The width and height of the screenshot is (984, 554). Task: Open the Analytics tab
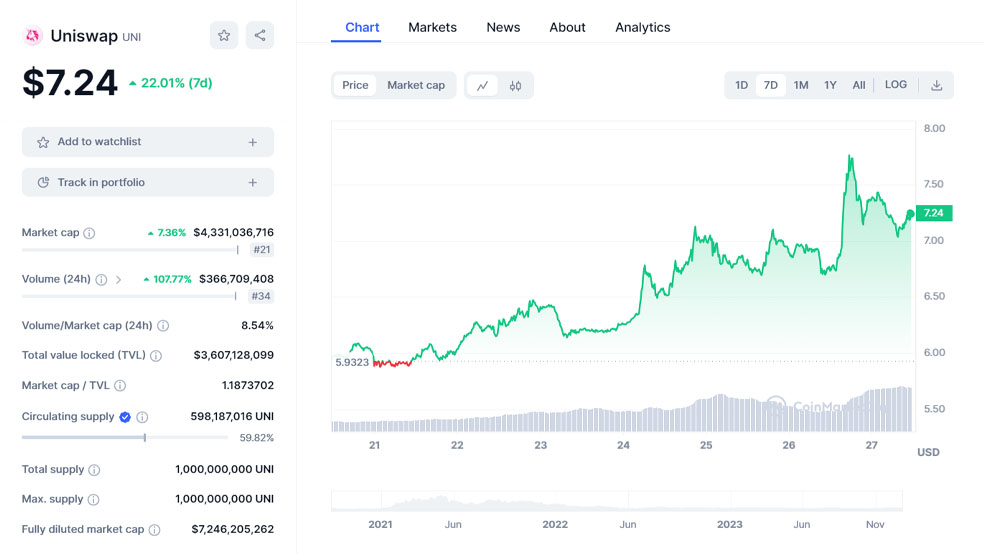pos(642,28)
